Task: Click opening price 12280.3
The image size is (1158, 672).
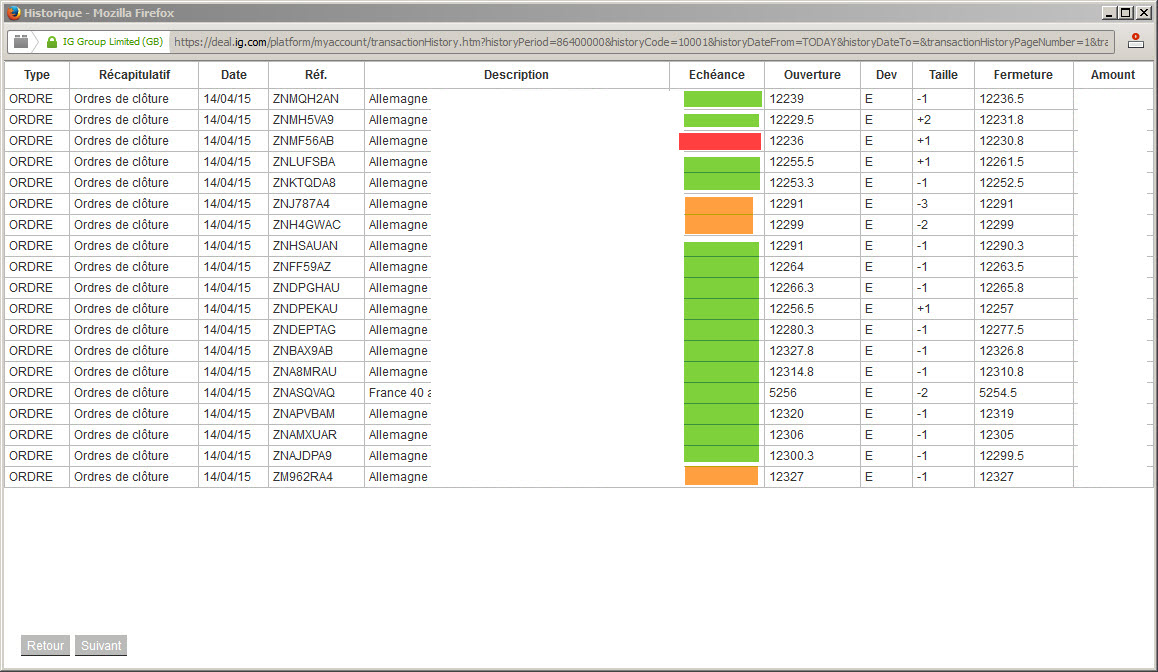Action: [x=792, y=329]
